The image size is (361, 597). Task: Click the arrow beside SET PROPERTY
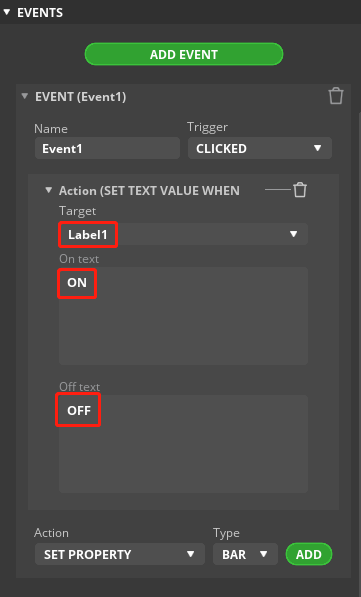(x=191, y=554)
